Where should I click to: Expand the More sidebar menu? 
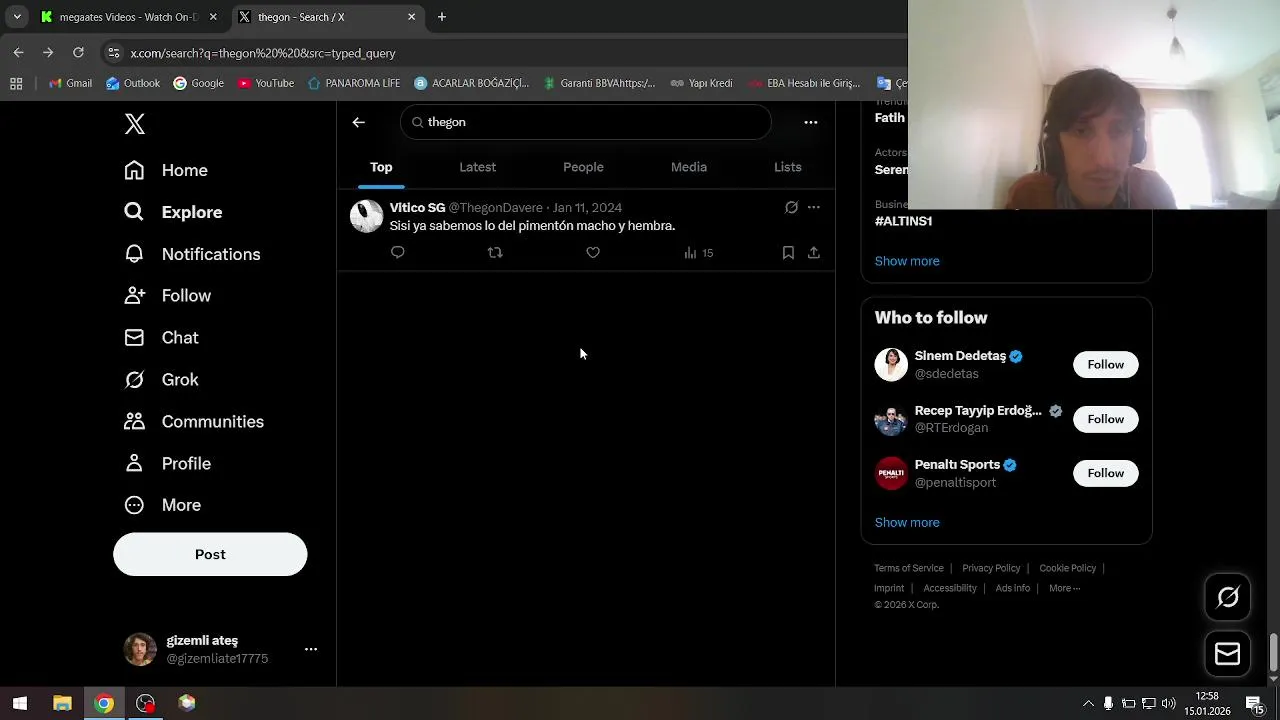click(x=162, y=505)
